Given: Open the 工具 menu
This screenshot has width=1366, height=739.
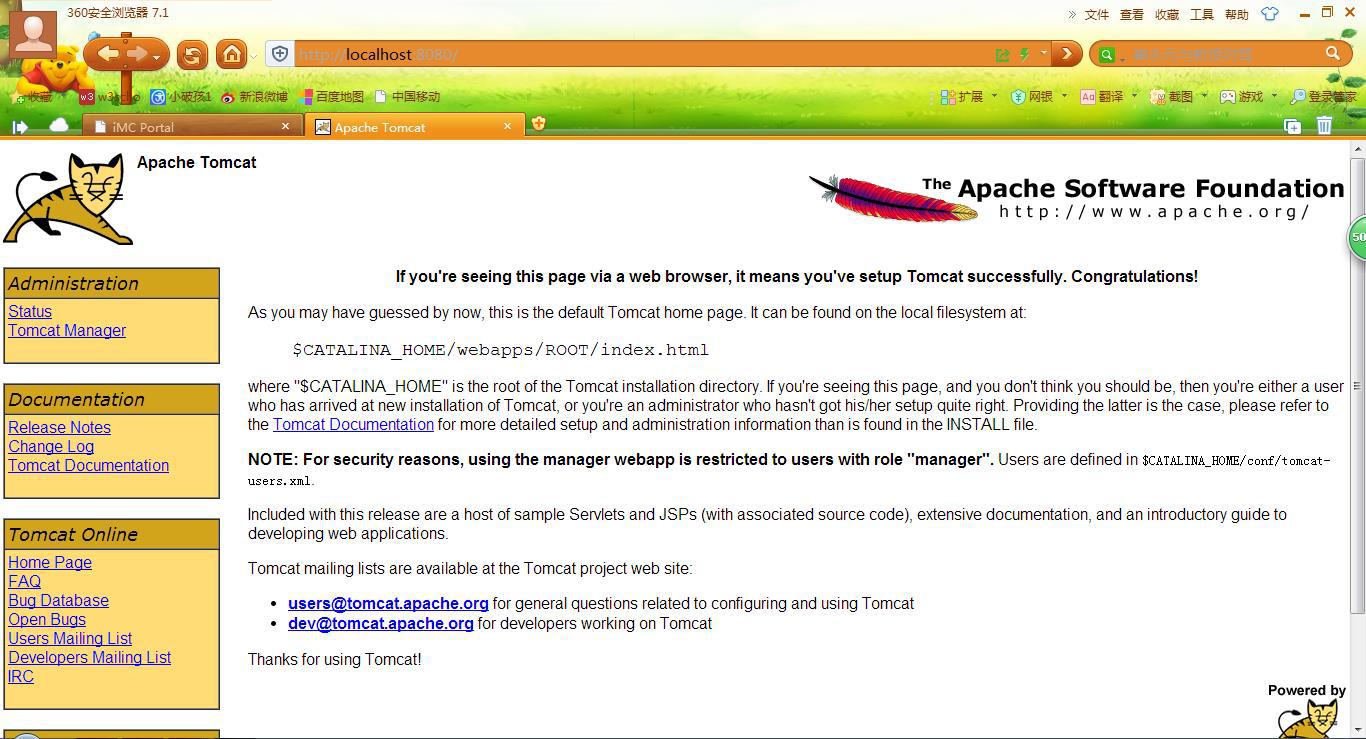Looking at the screenshot, I should 1202,14.
